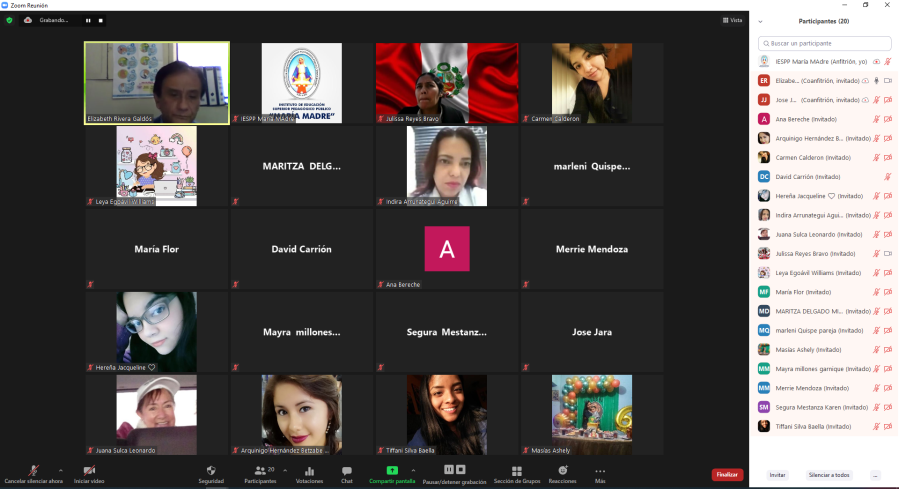This screenshot has height=489, width=899.
Task: Toggle the Participantes panel from toolbar
Action: 260,471
